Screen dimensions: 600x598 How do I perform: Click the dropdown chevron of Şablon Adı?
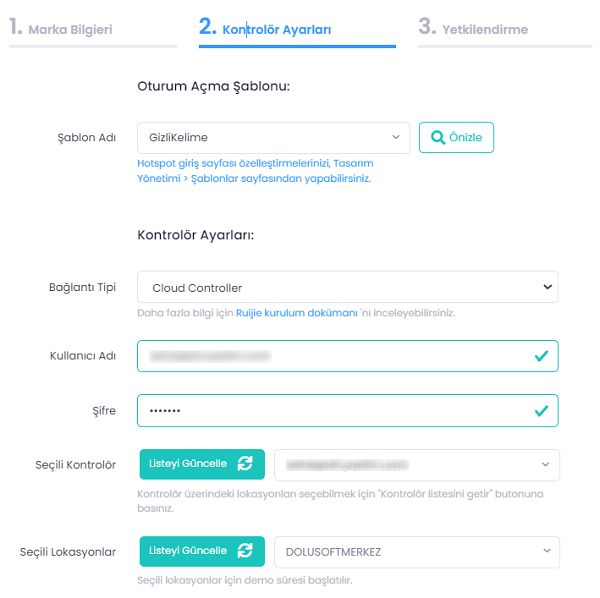pos(396,137)
